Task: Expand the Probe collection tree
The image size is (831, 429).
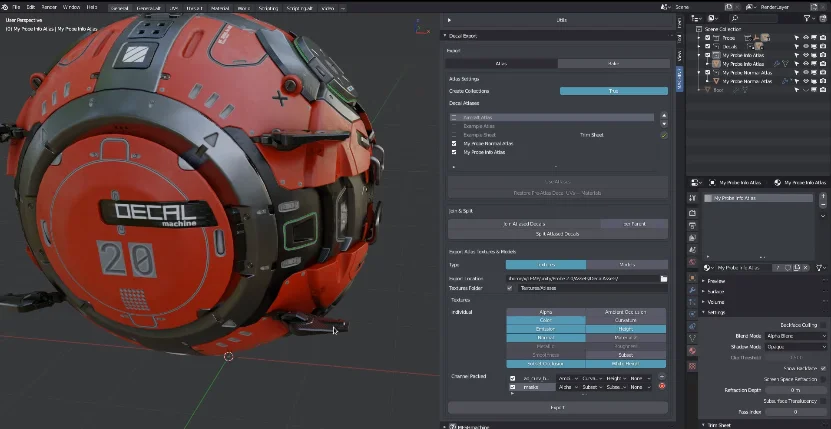Action: coord(700,38)
